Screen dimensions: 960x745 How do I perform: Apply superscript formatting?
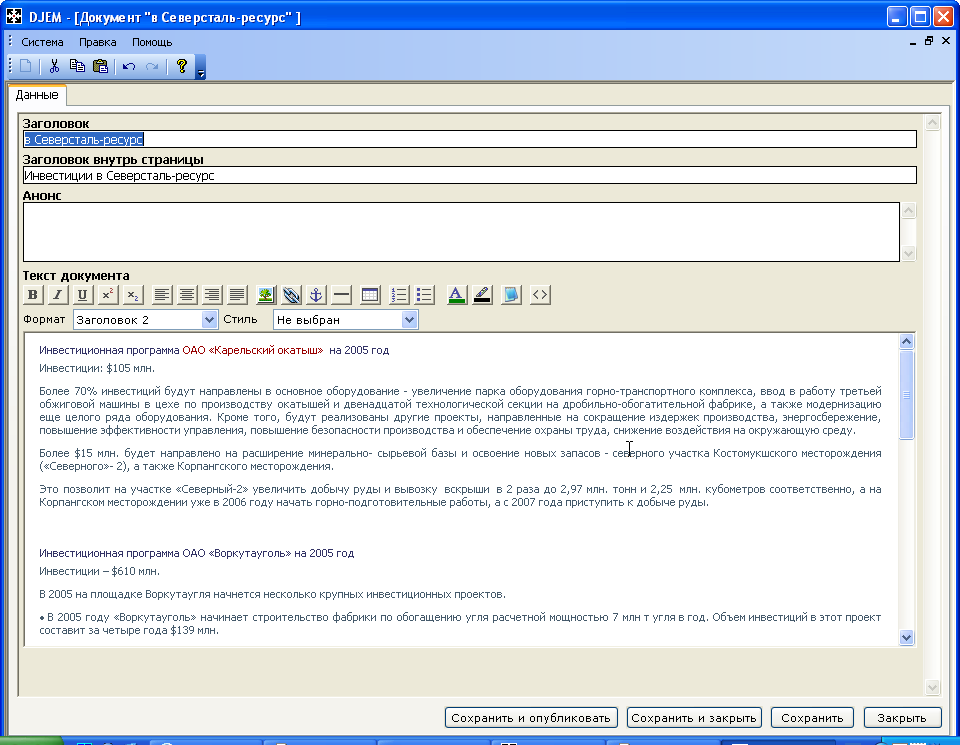107,295
